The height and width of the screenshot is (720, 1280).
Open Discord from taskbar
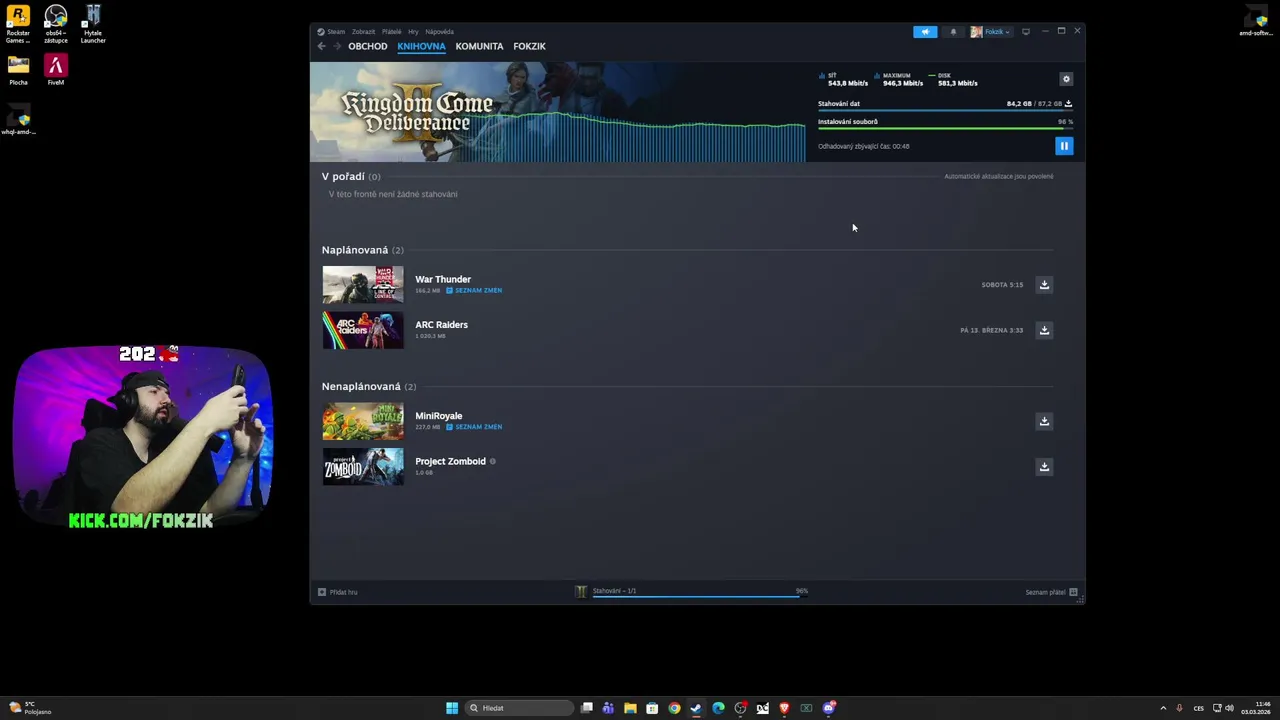coord(829,708)
